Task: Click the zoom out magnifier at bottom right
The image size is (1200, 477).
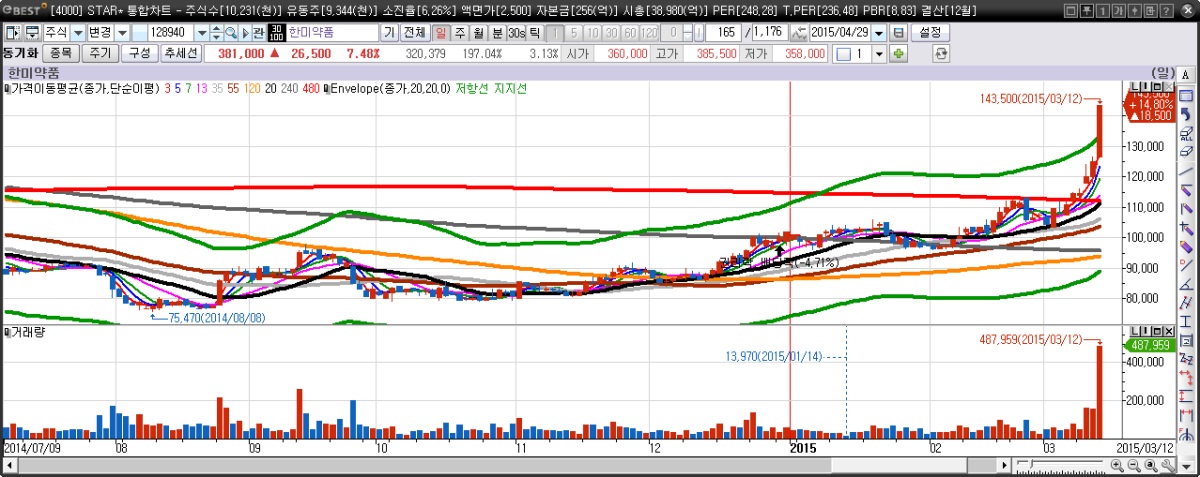Action: click(1133, 466)
